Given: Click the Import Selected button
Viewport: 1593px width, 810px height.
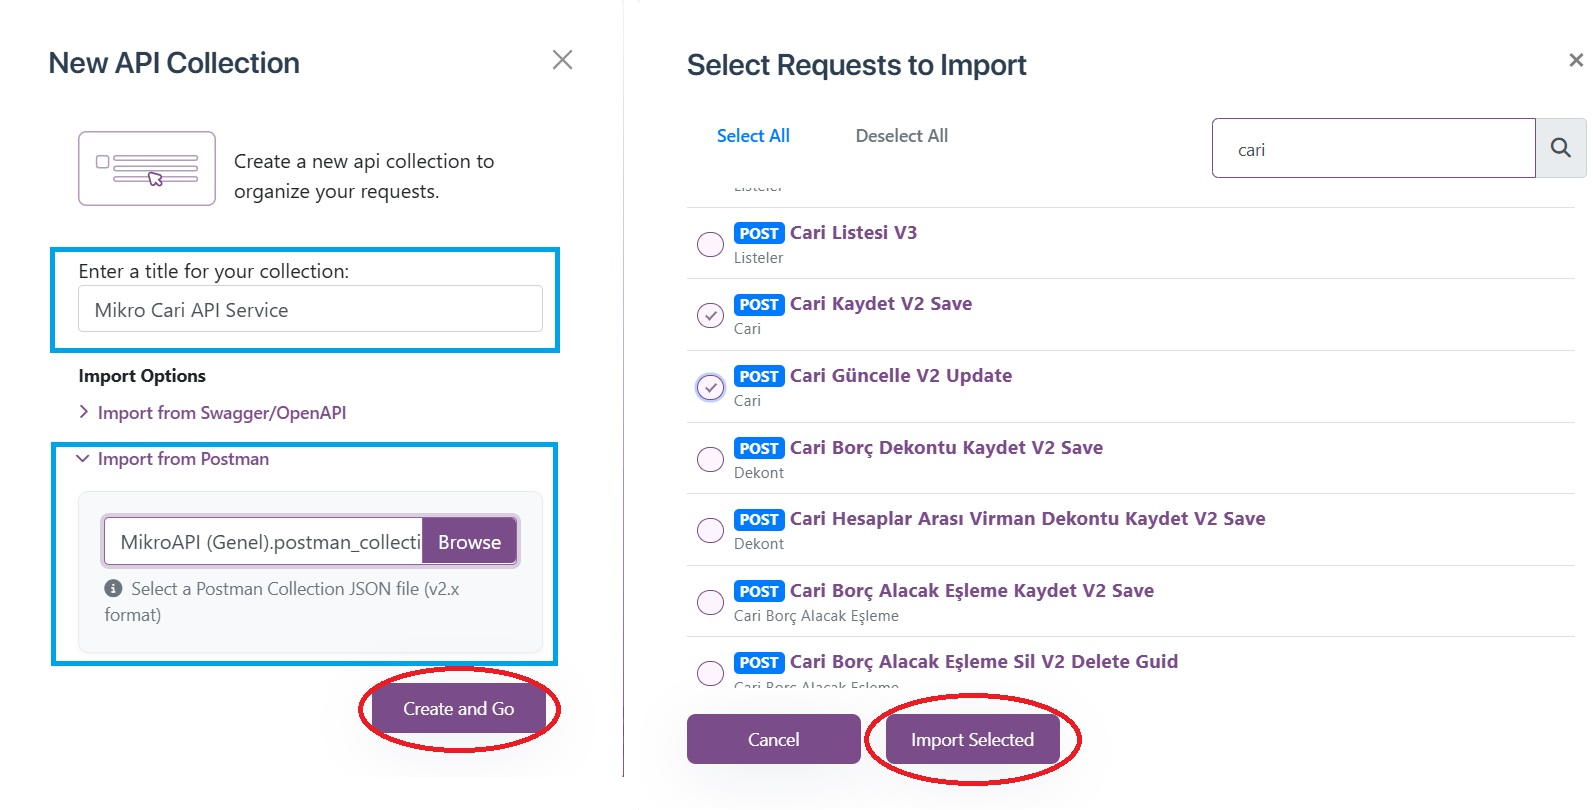Looking at the screenshot, I should coord(972,739).
